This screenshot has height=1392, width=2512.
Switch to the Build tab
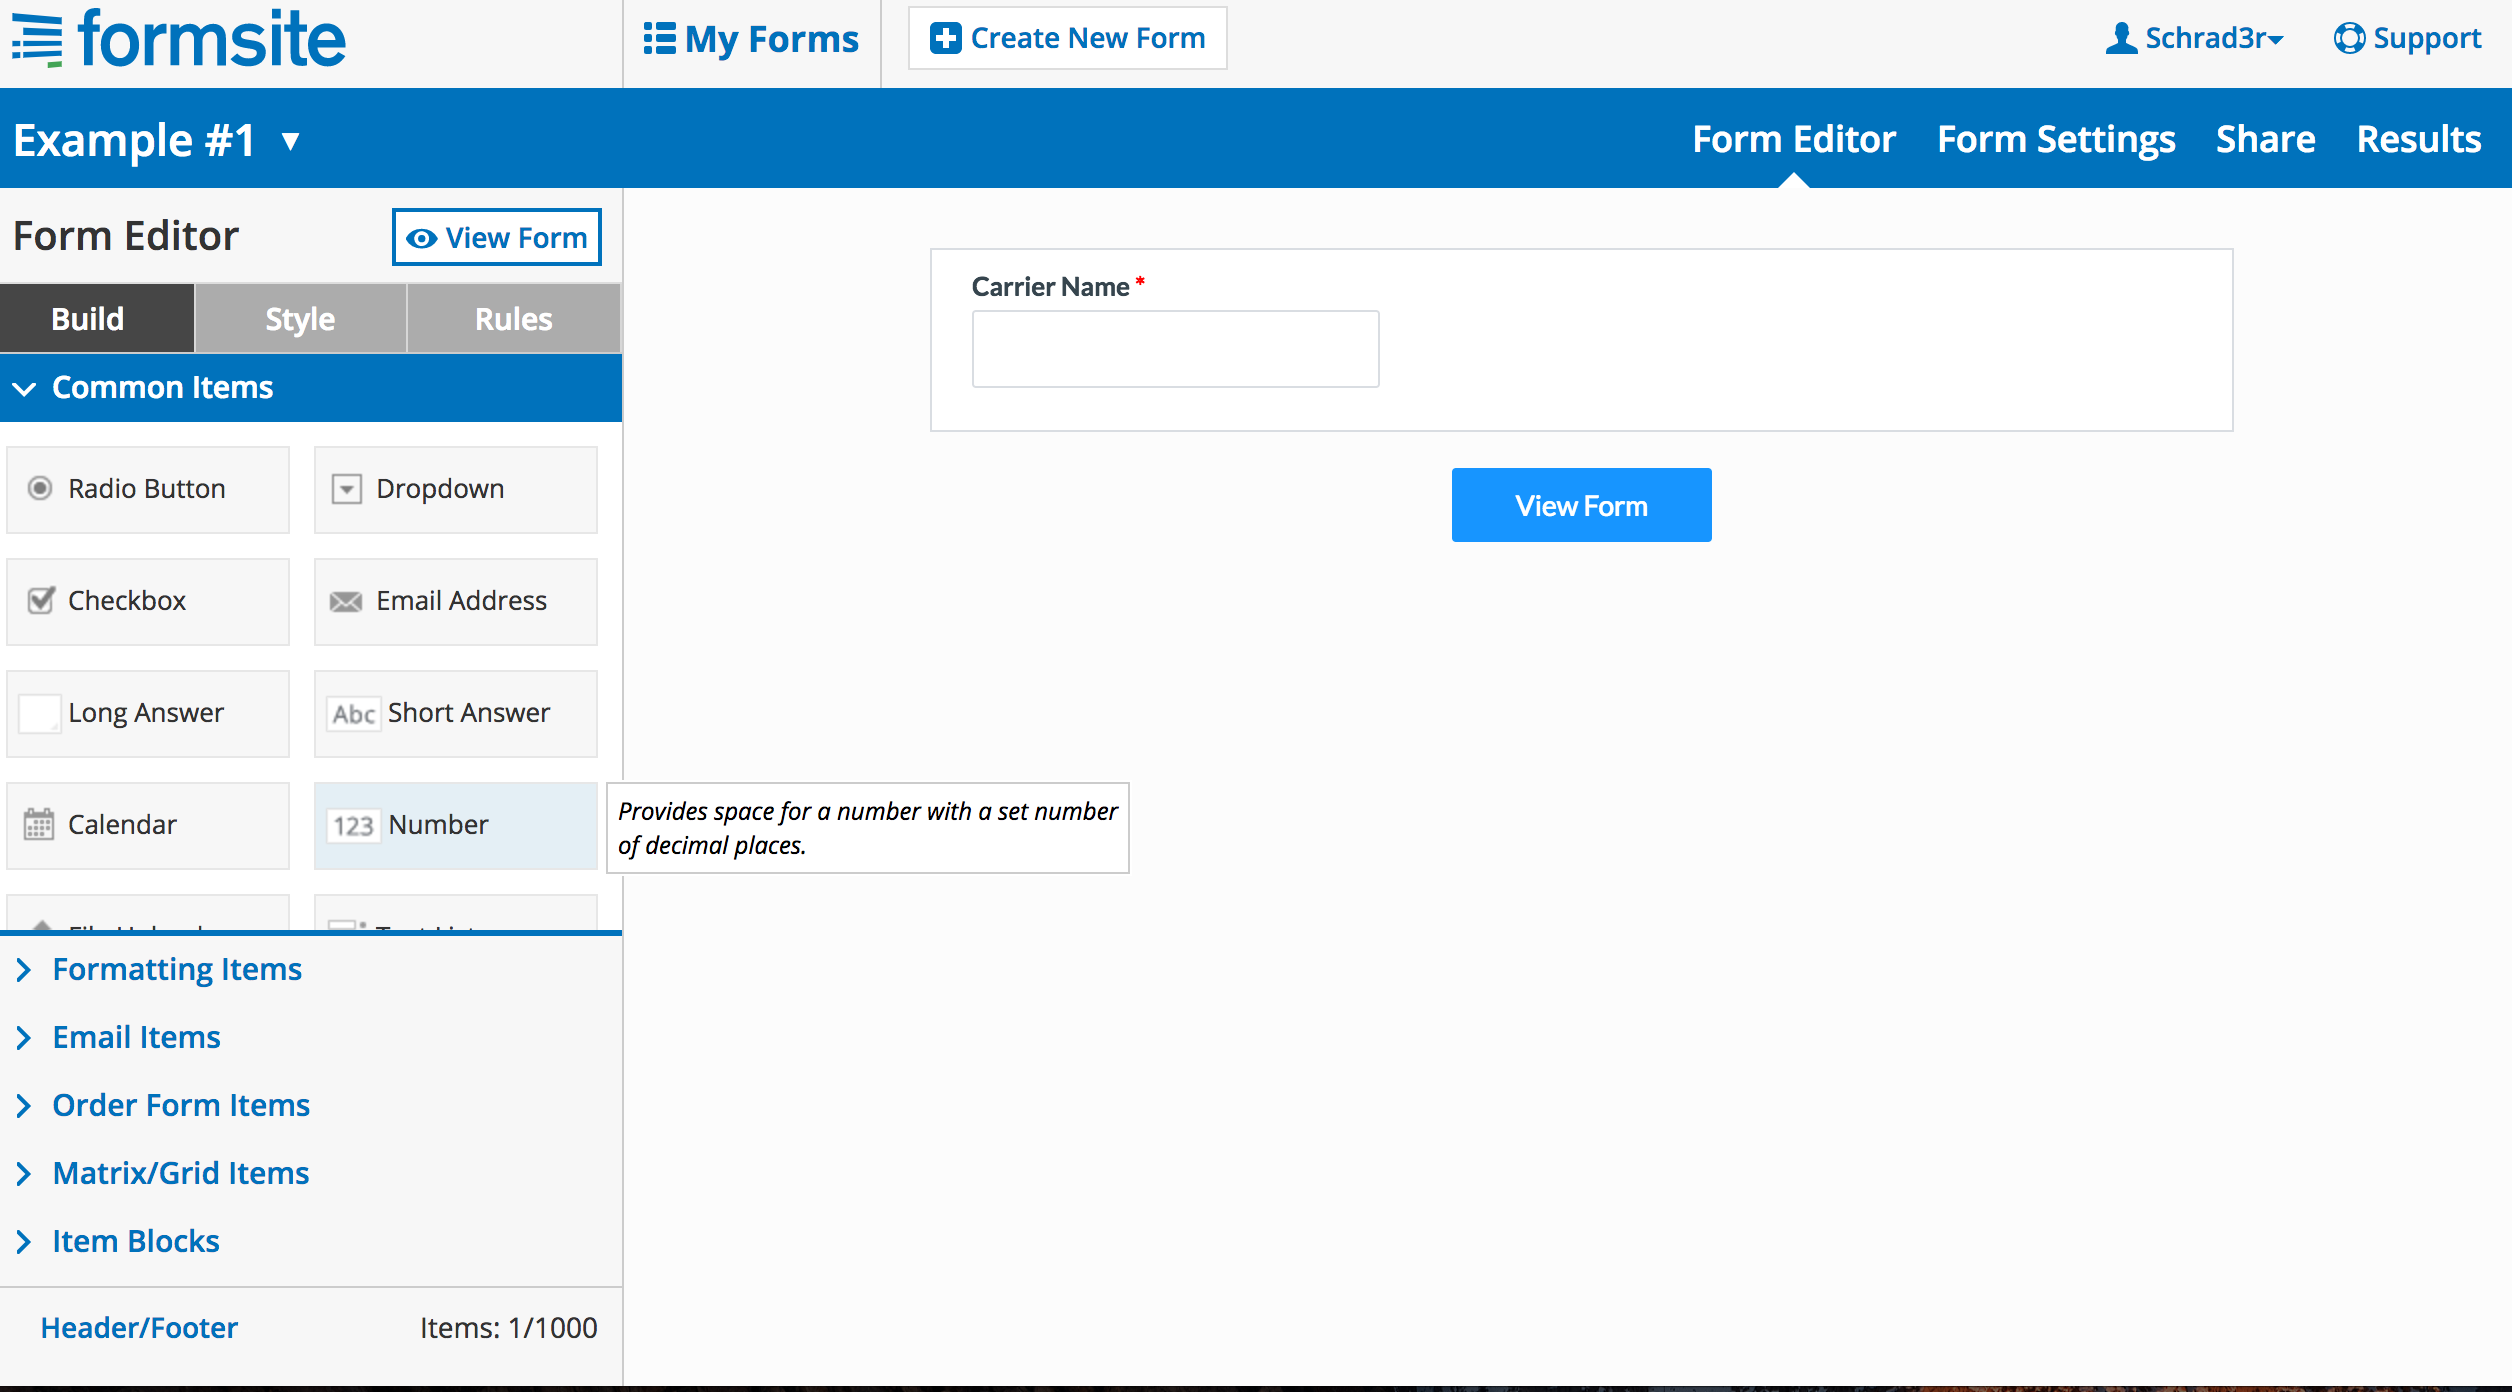pyautogui.click(x=97, y=318)
